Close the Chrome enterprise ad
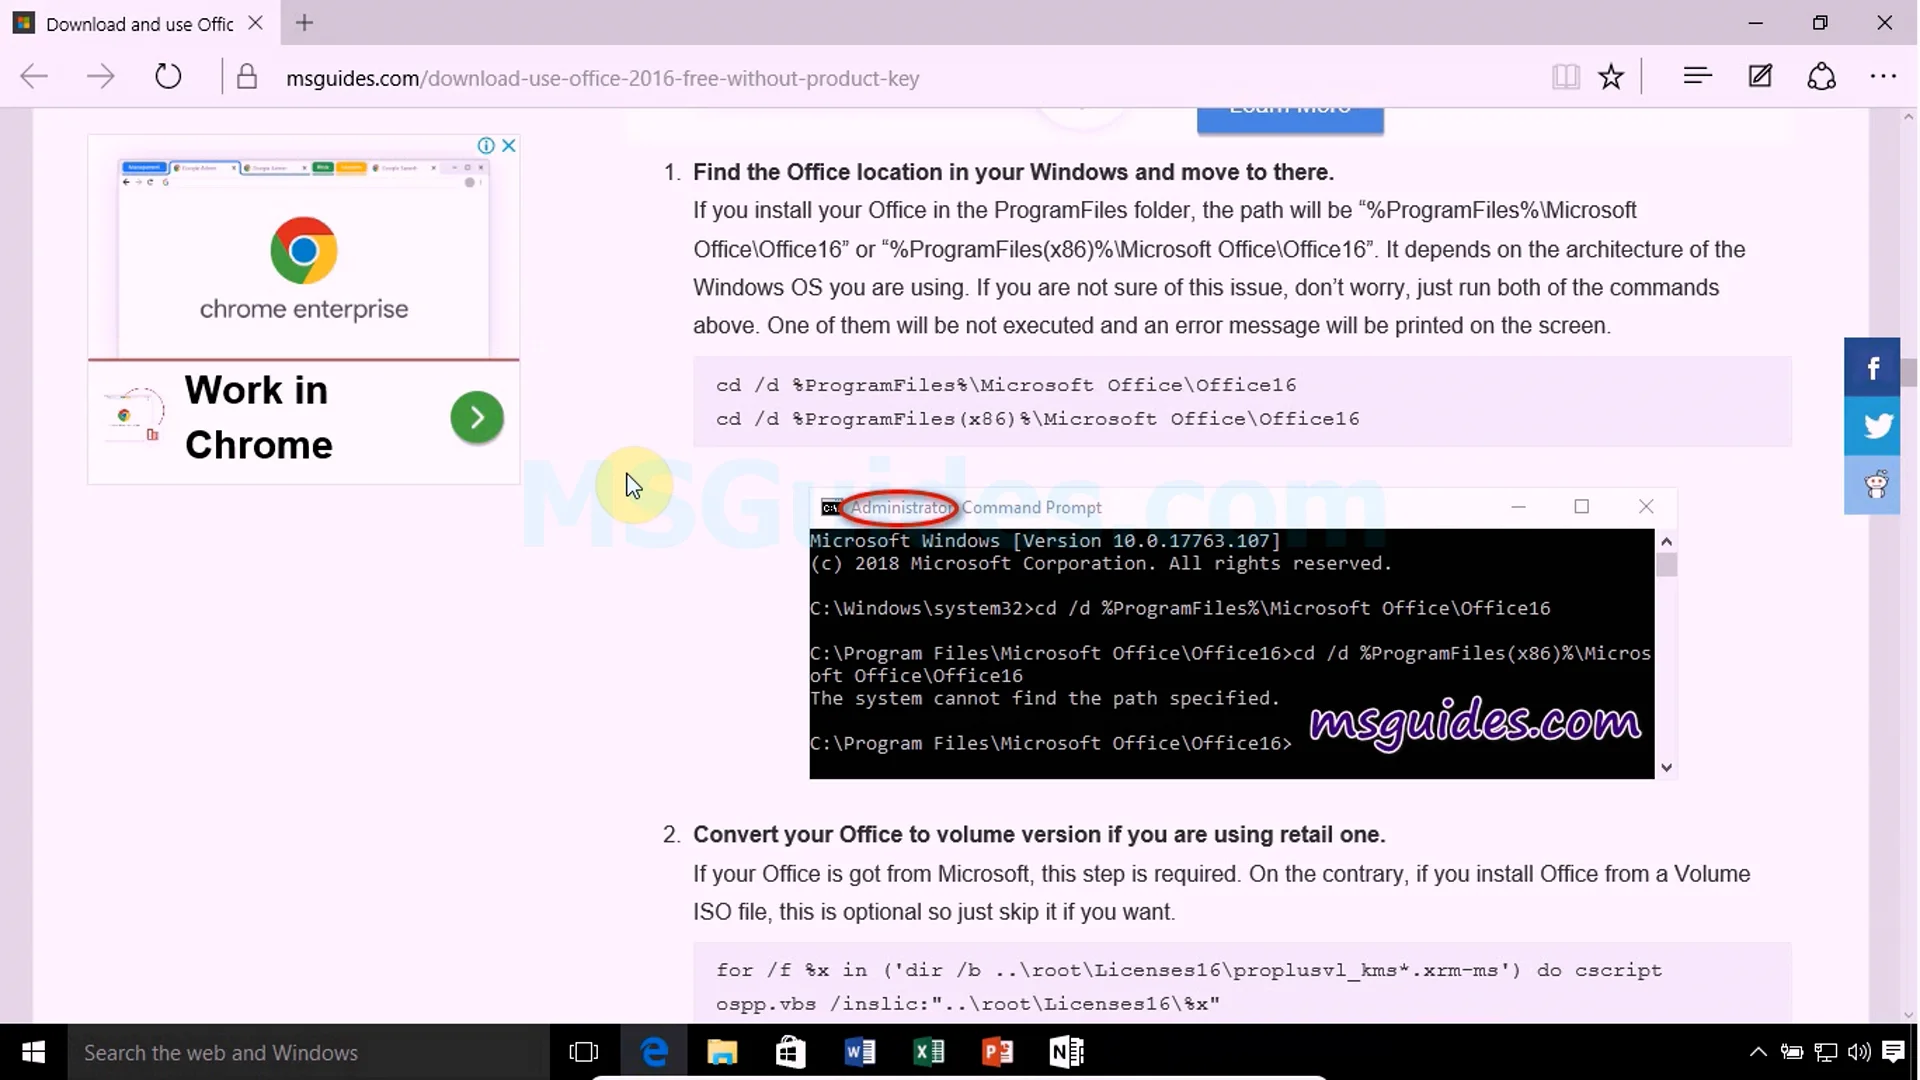 pos(509,146)
